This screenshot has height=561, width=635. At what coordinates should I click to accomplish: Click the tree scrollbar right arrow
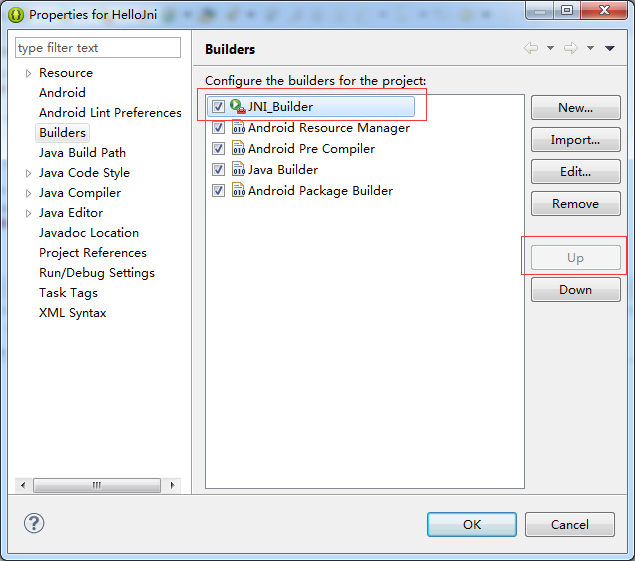tap(172, 485)
